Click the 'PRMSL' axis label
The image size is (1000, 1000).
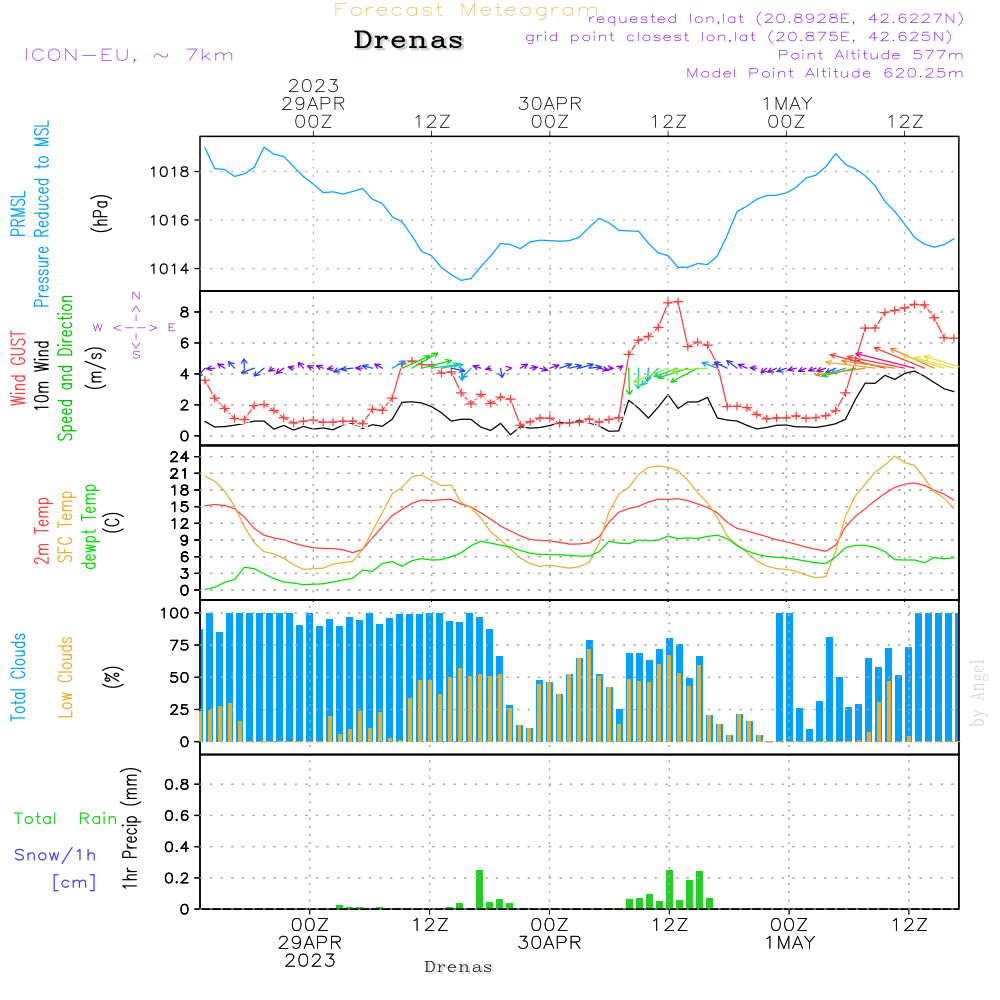(x=18, y=214)
